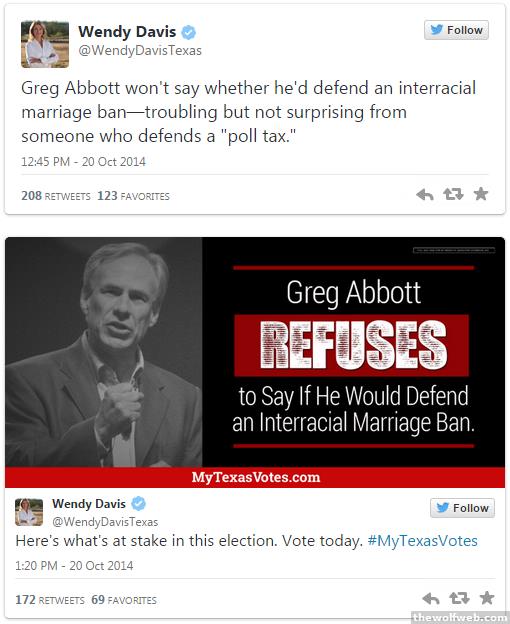Open @WendyDavisTexas handle in first tweet

point(140,51)
